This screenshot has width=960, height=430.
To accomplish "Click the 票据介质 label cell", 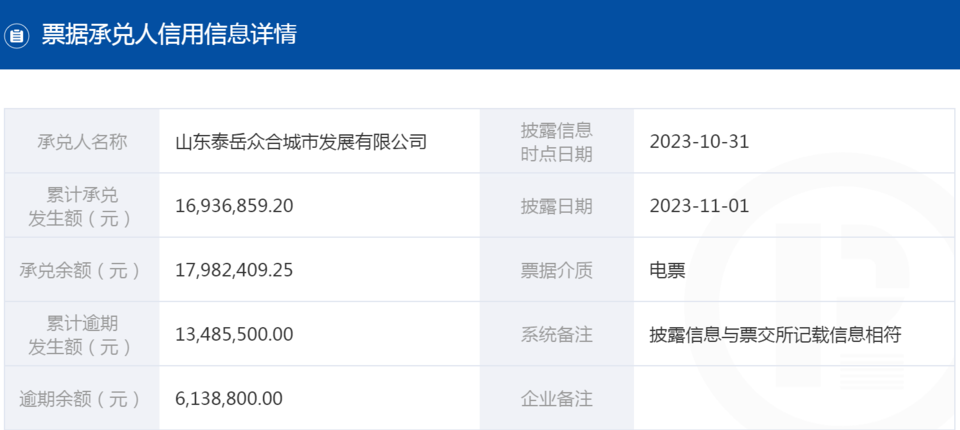I will (x=557, y=270).
